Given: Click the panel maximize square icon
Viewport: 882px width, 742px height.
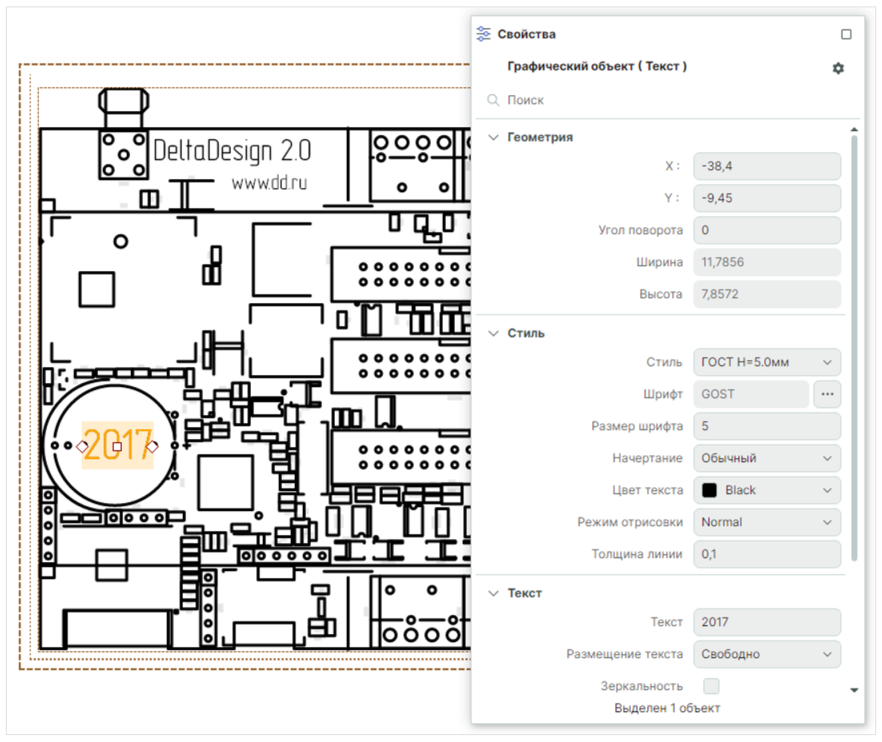Looking at the screenshot, I should pyautogui.click(x=846, y=34).
